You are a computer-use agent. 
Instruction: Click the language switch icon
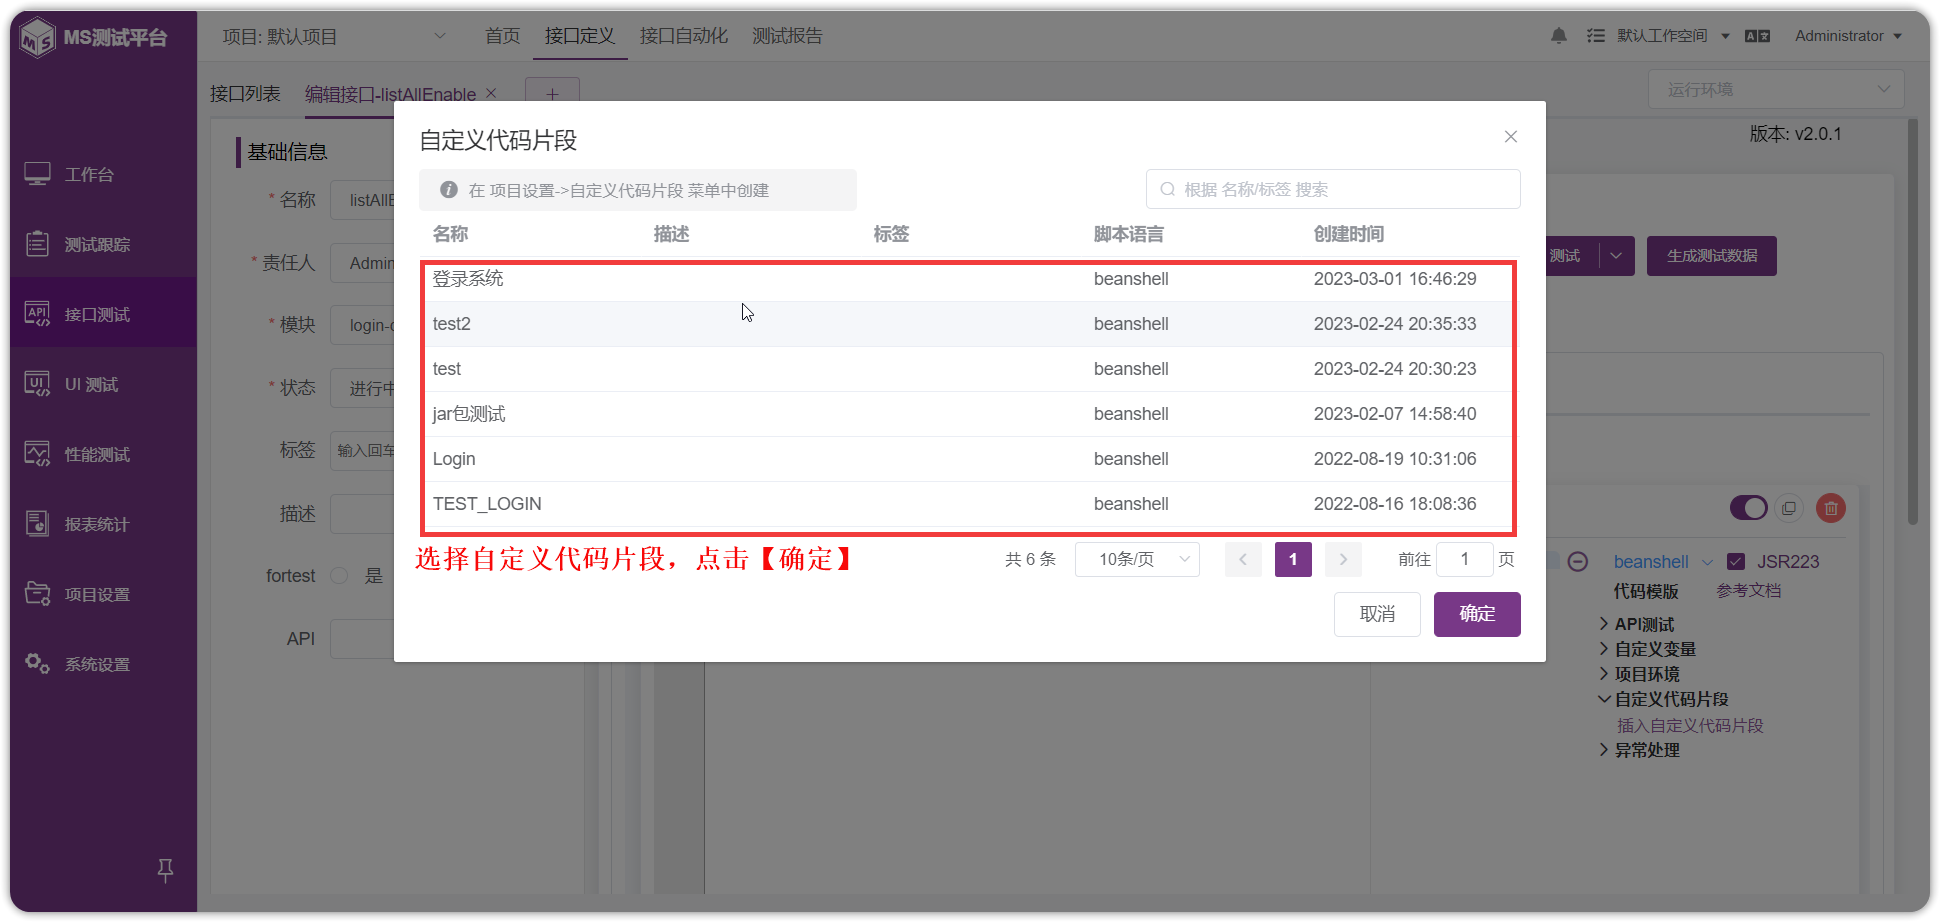(x=1757, y=36)
